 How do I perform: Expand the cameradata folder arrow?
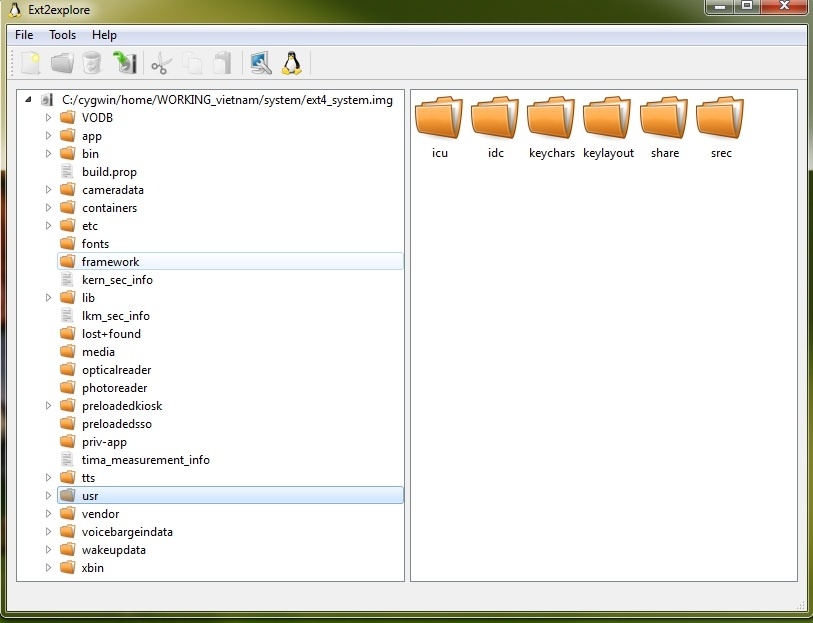(x=48, y=190)
